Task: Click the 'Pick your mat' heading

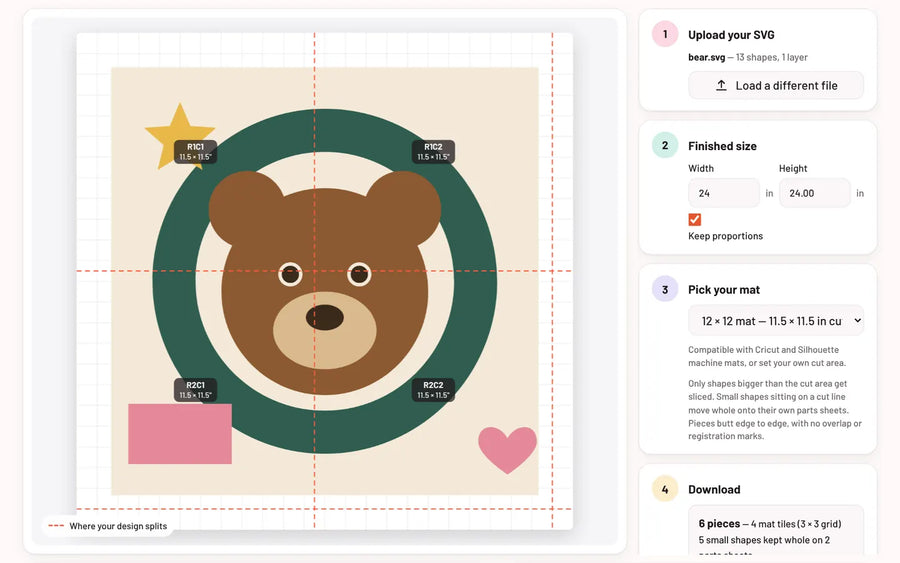Action: click(x=724, y=290)
